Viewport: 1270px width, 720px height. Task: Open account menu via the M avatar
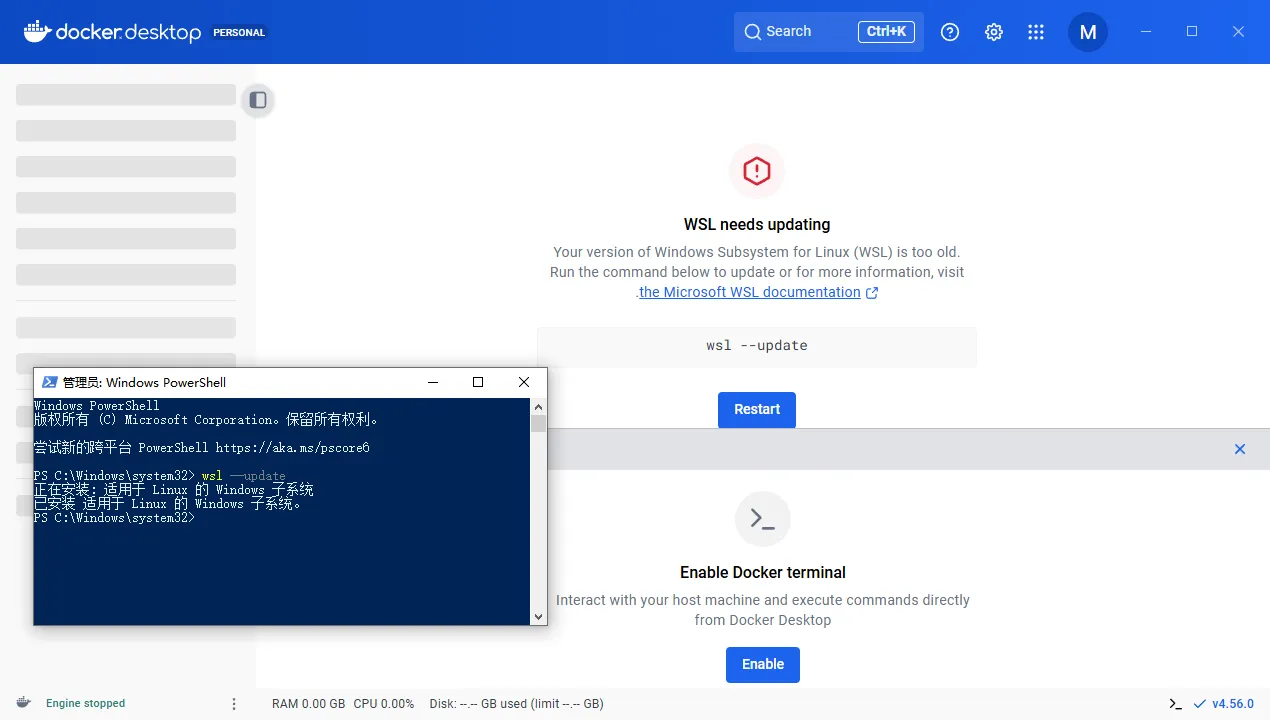click(1088, 31)
